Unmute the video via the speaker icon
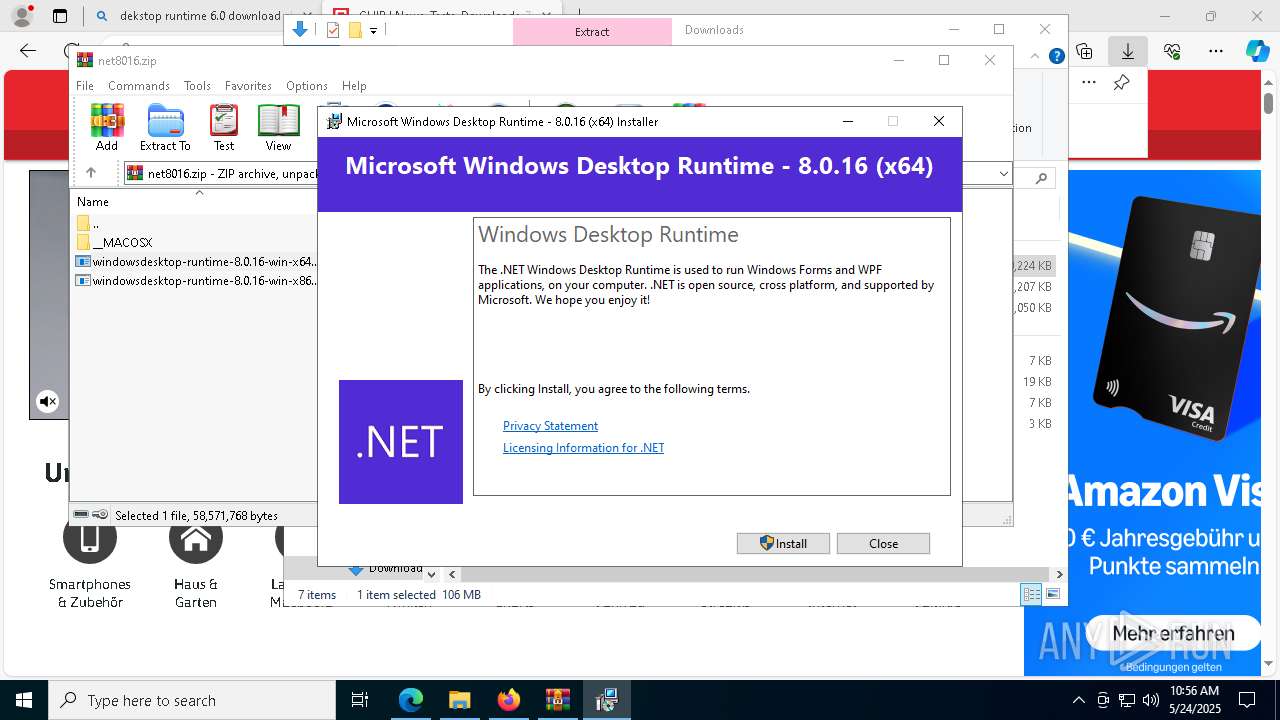 click(47, 402)
